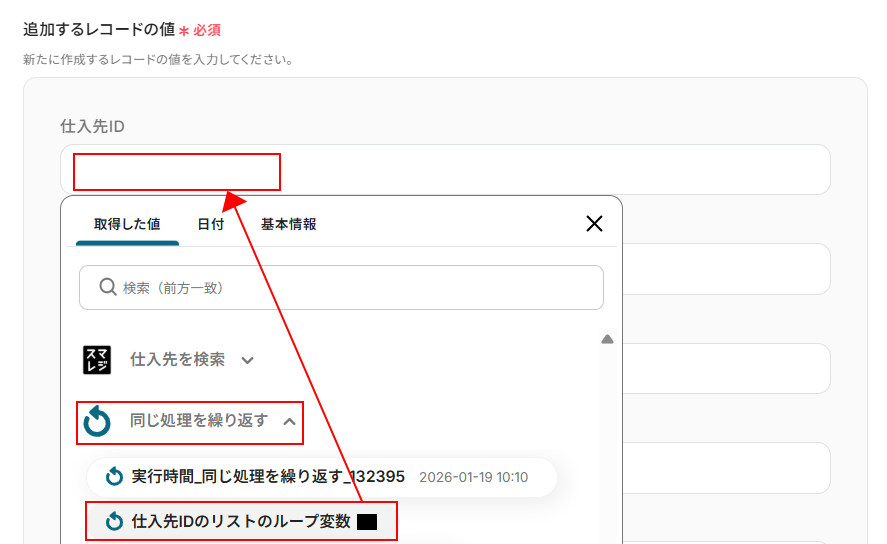
Task: Open the 日付 tab
Action: [210, 224]
